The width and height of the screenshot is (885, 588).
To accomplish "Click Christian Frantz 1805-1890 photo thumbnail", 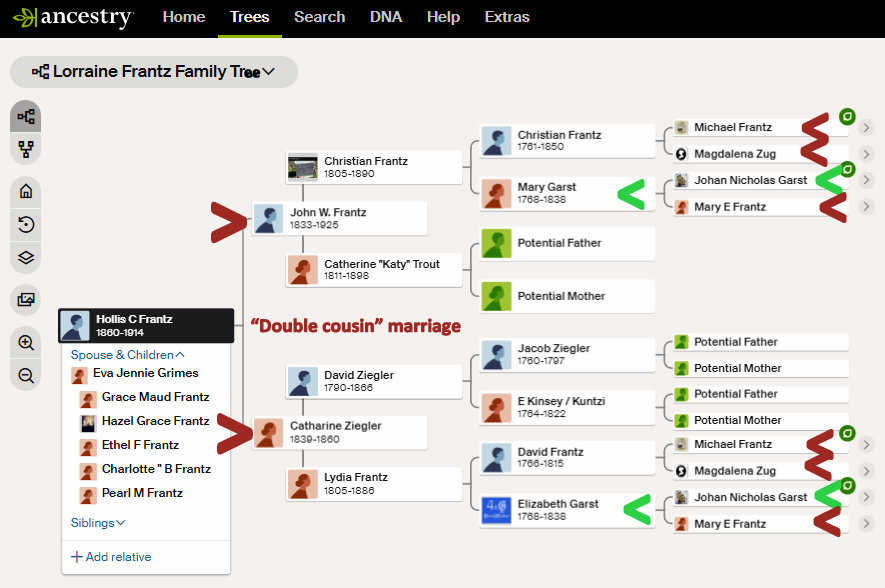I will pos(302,167).
